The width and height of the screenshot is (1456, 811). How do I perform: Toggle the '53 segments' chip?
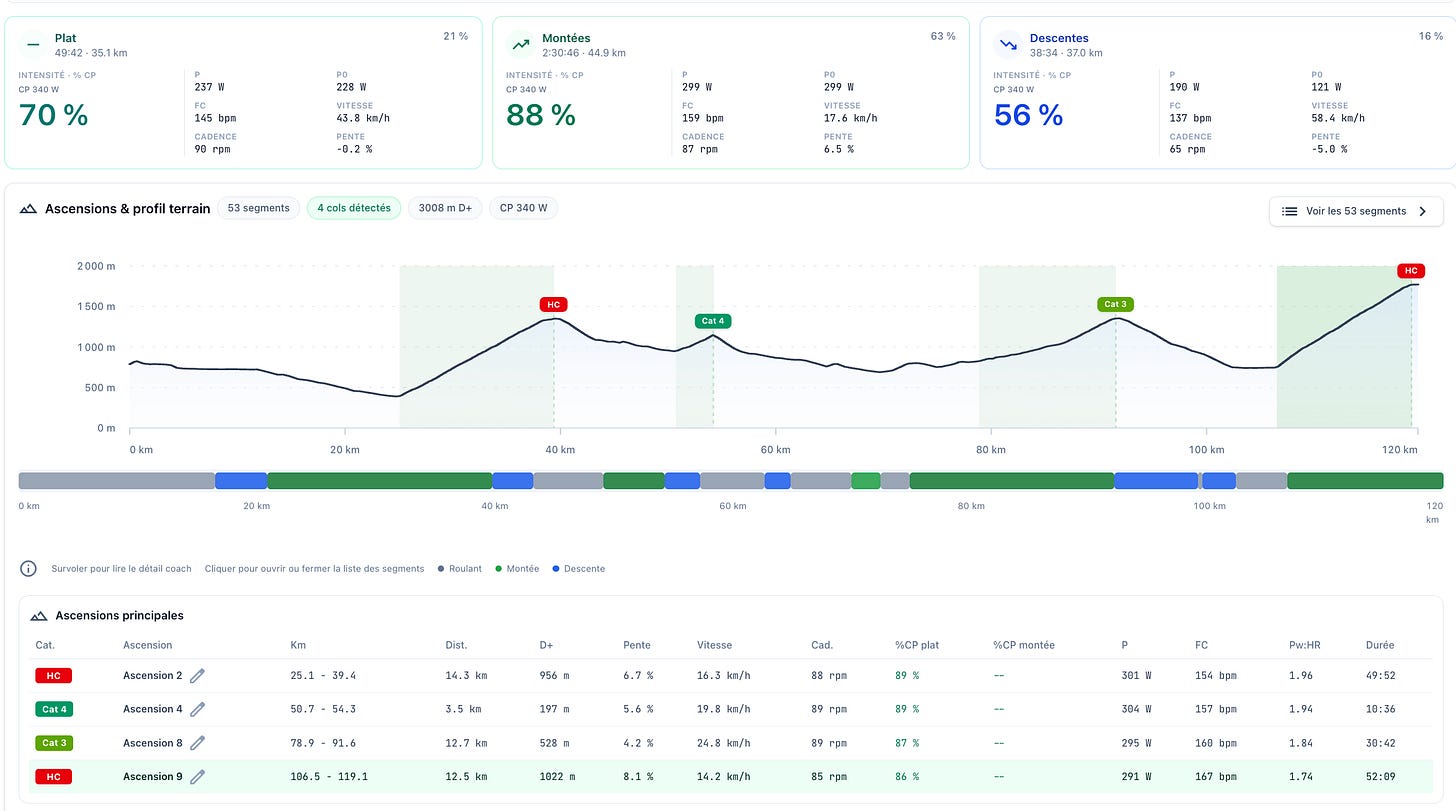click(x=258, y=208)
